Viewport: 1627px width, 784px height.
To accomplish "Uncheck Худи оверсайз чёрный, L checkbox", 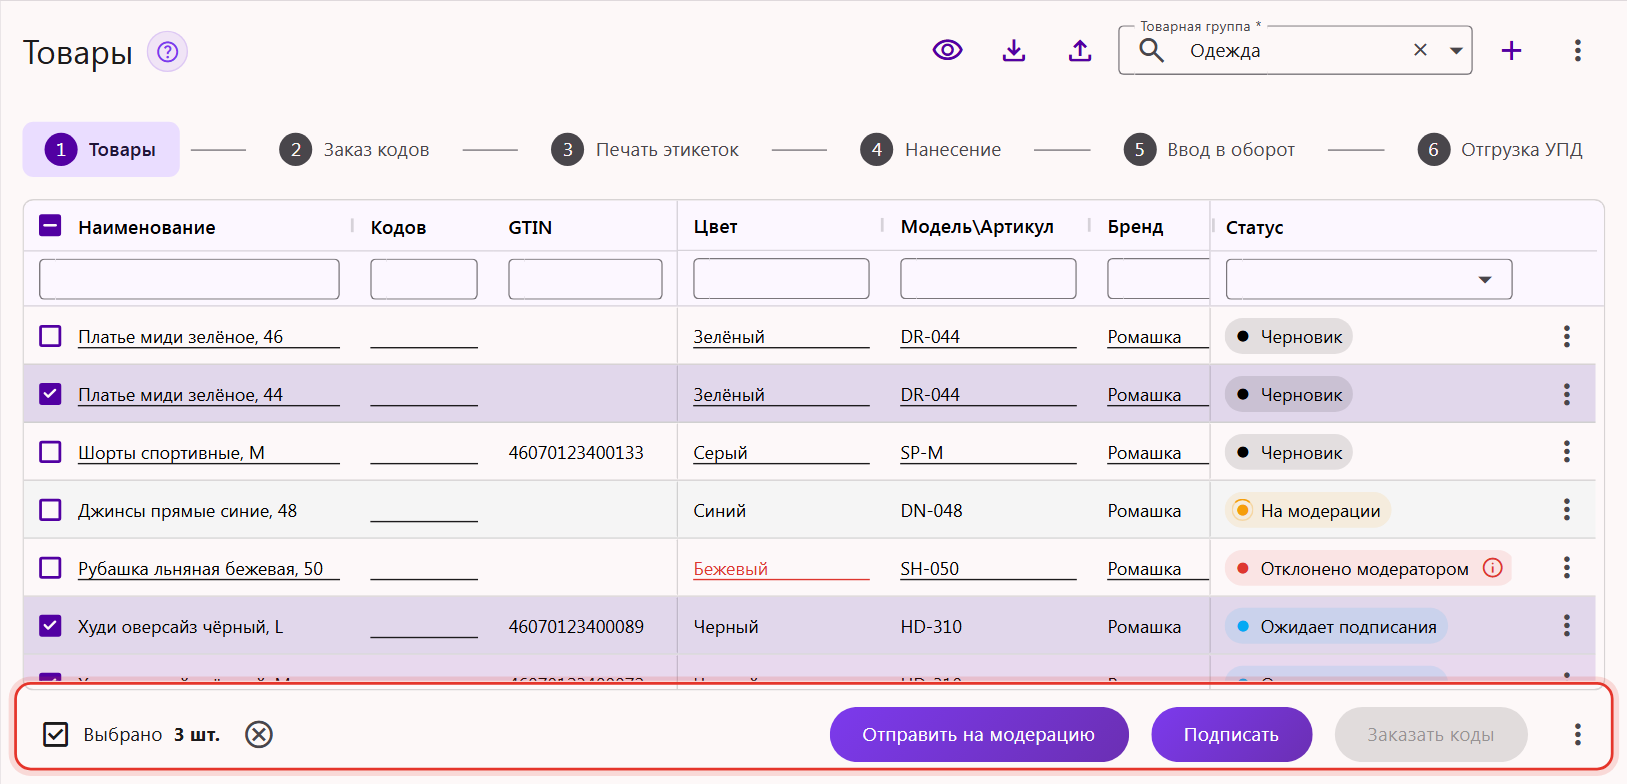I will click(x=50, y=626).
